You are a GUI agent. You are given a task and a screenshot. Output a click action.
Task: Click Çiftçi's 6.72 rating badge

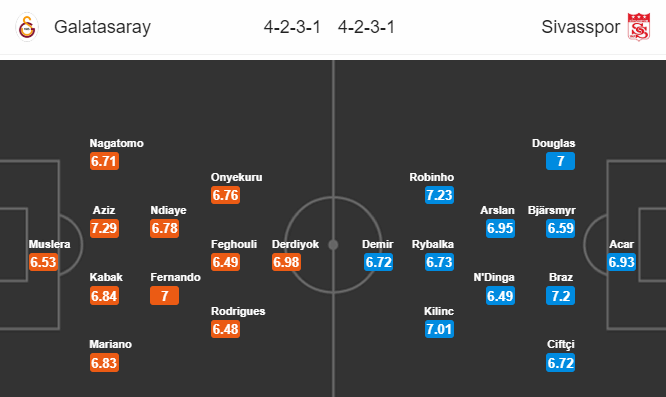pyautogui.click(x=561, y=363)
